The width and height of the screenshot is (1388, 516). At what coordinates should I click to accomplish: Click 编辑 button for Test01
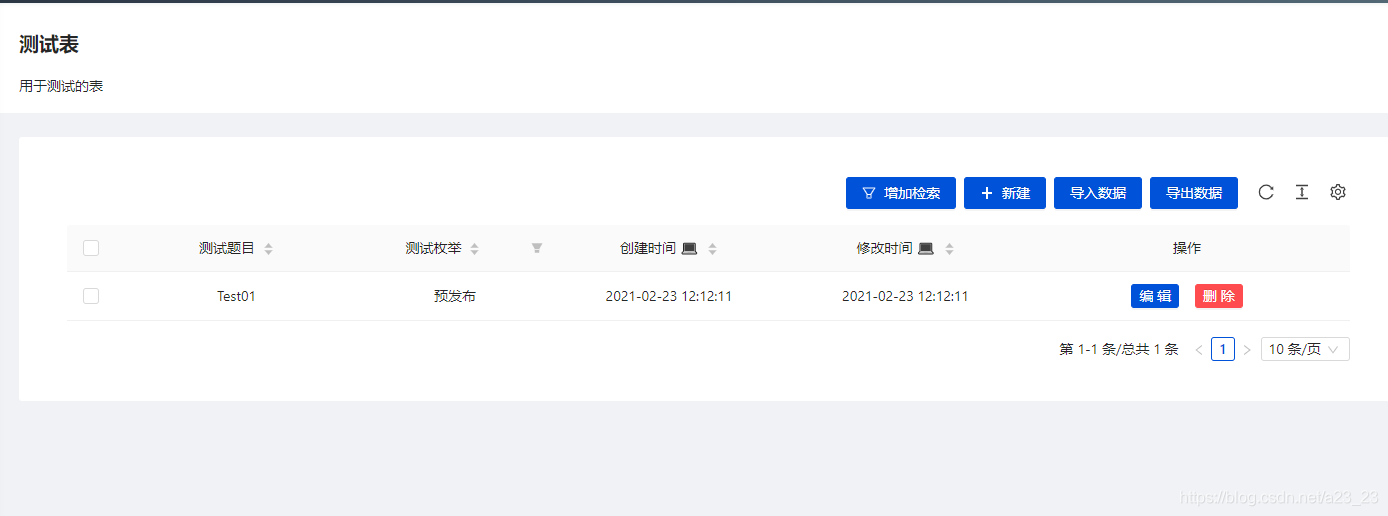1155,296
